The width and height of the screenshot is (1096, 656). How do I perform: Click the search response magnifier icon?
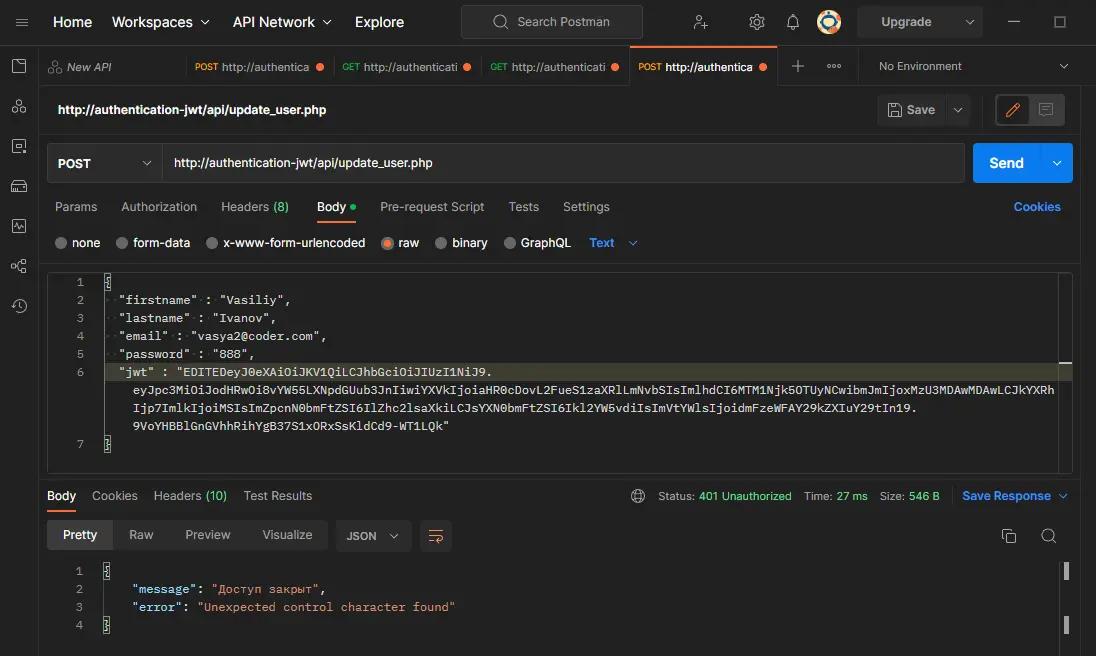(1048, 536)
